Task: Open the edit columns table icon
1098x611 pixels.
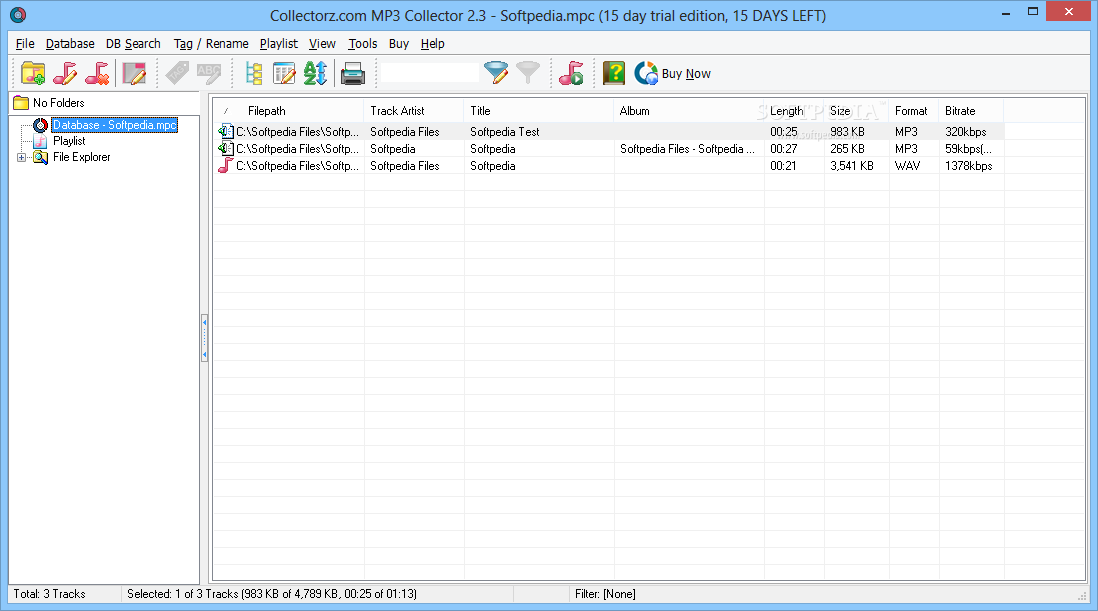Action: (x=284, y=73)
